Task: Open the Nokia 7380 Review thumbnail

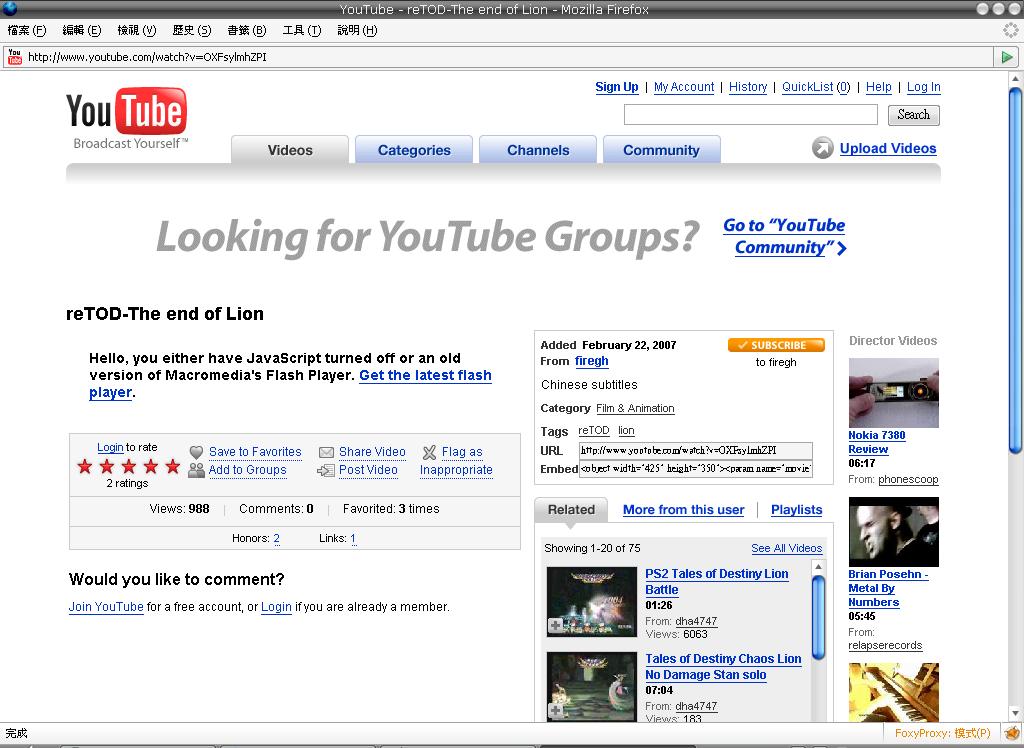Action: [893, 393]
